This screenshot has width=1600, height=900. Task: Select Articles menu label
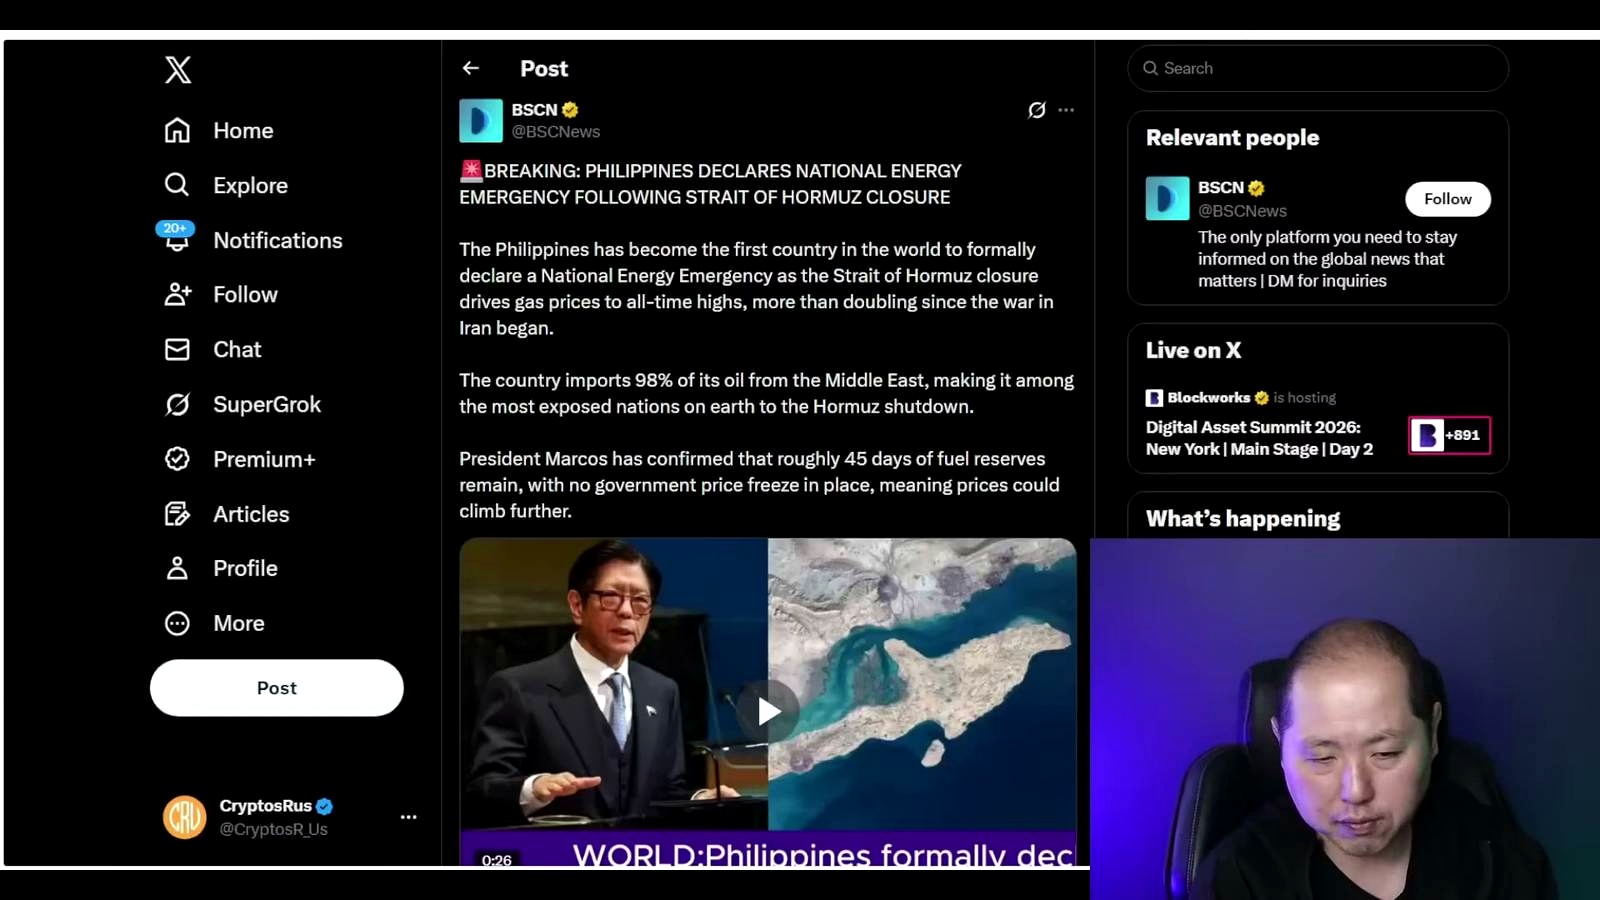pos(251,514)
